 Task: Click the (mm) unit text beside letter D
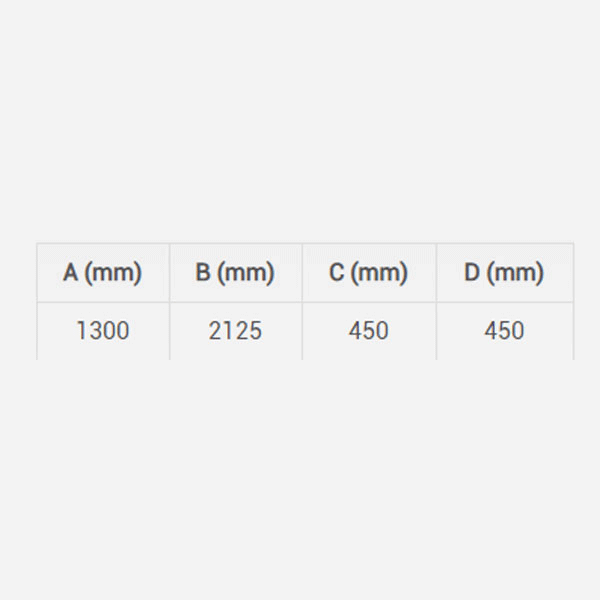coord(515,273)
